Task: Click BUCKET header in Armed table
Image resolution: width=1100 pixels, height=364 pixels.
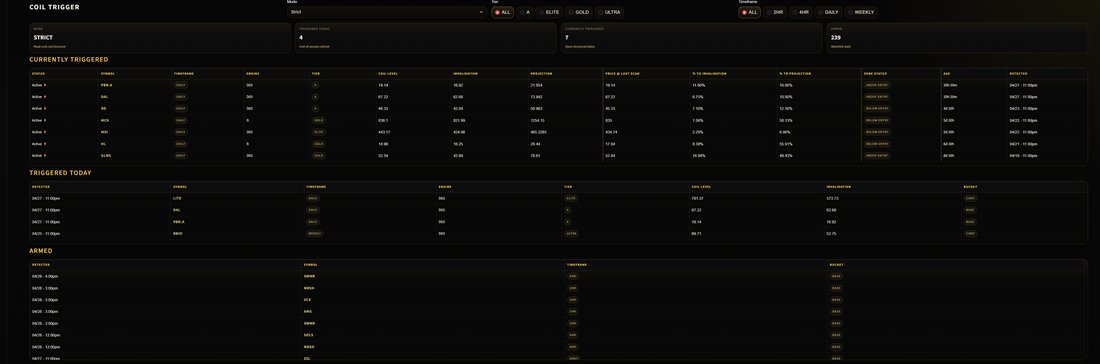Action: point(836,264)
